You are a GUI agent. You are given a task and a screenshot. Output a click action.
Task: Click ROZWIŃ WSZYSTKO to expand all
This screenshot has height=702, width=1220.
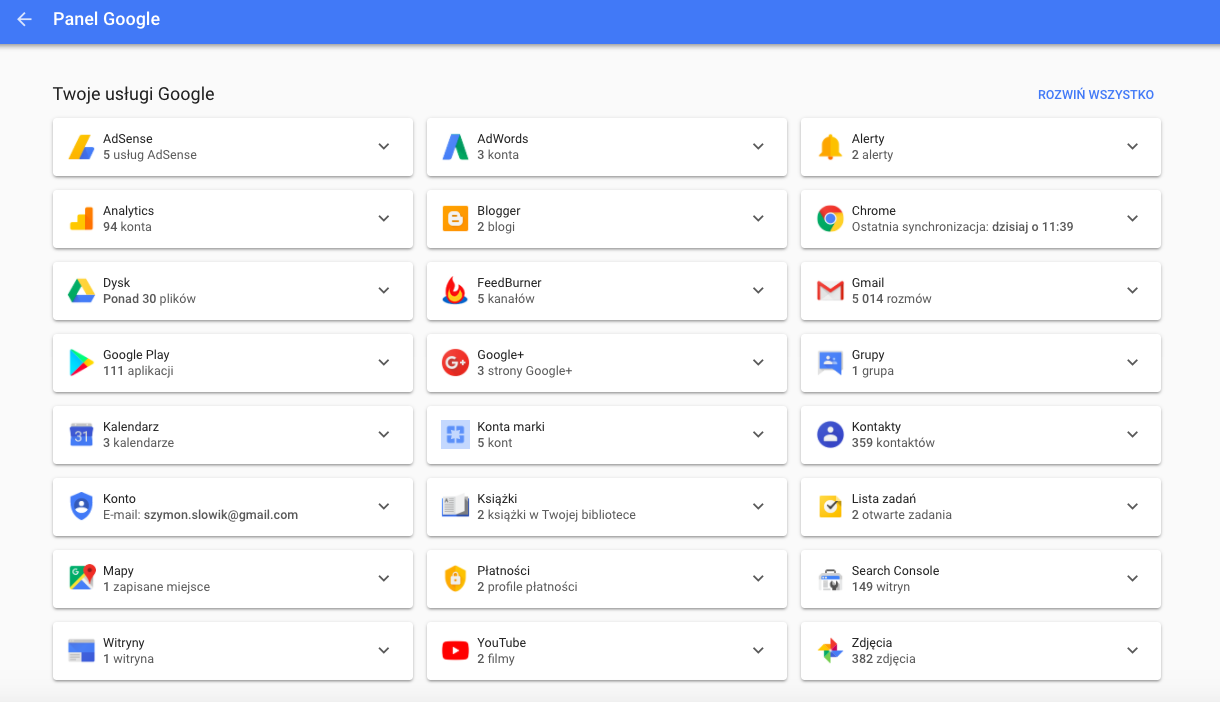[x=1096, y=95]
